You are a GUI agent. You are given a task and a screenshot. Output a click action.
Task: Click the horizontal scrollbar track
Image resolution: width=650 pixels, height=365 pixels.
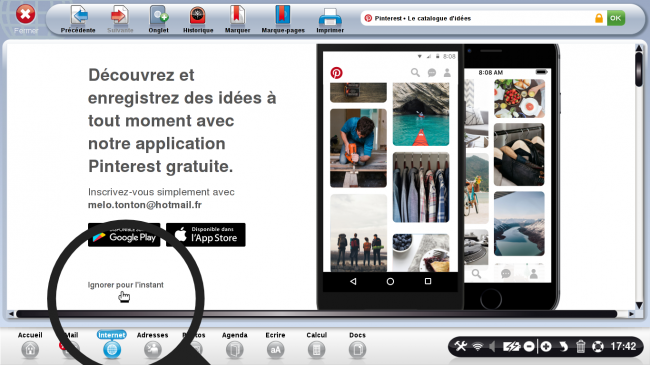click(317, 314)
